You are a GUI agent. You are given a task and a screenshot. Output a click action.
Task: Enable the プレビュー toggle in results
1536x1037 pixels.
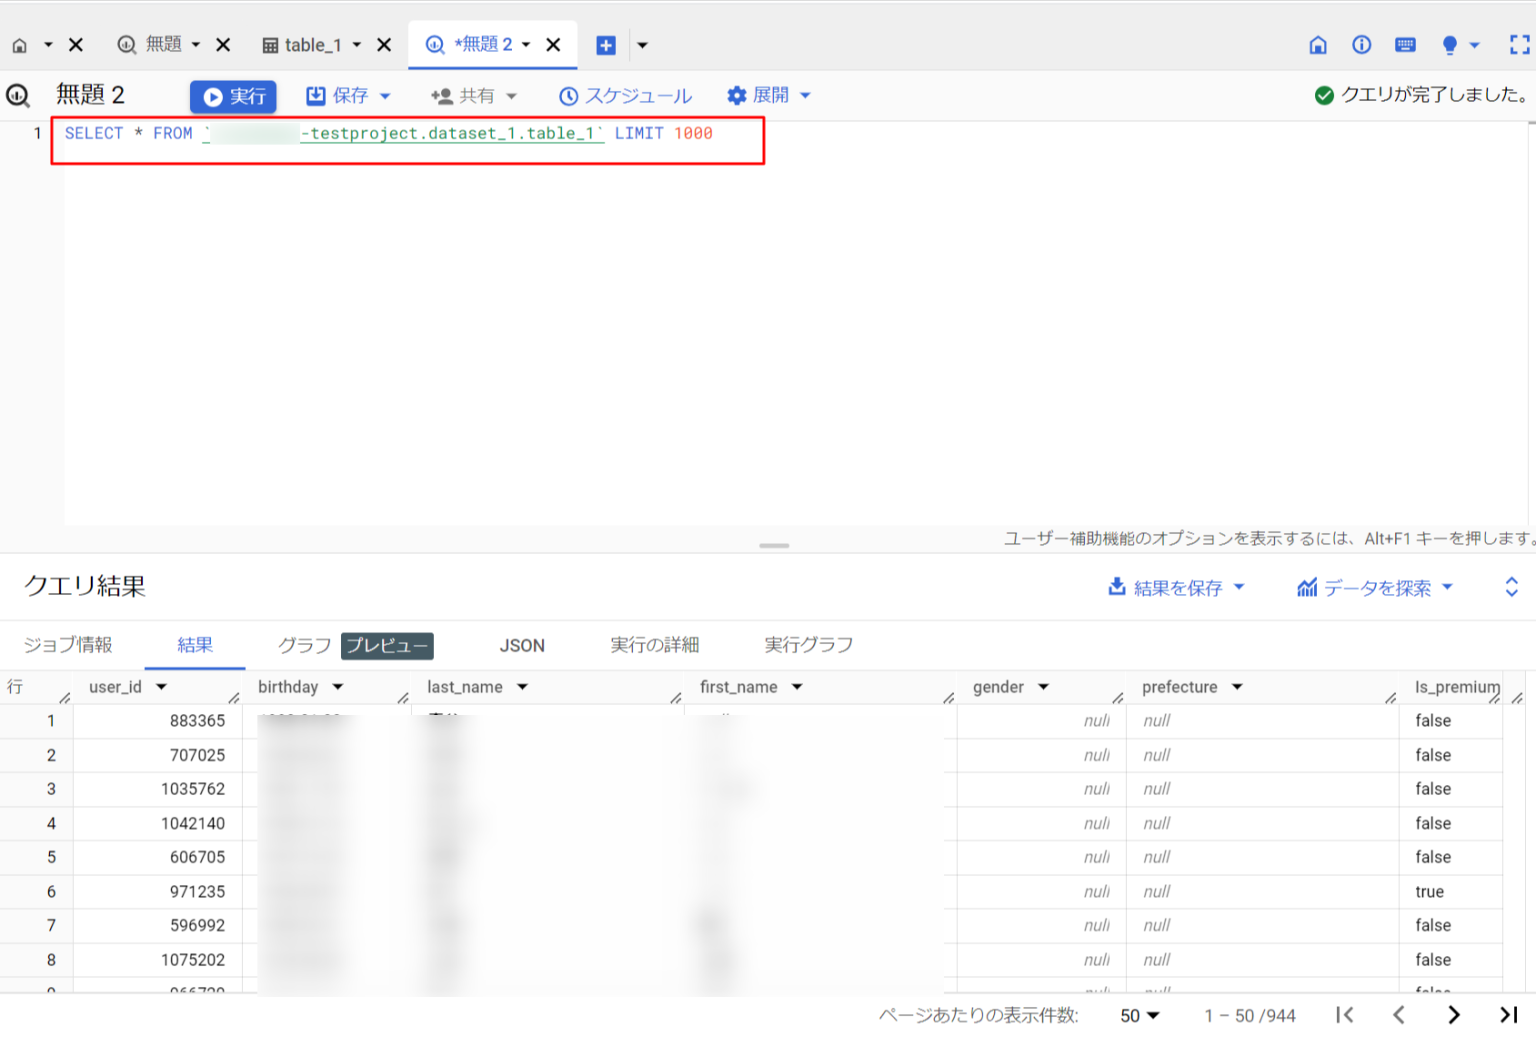pos(387,646)
